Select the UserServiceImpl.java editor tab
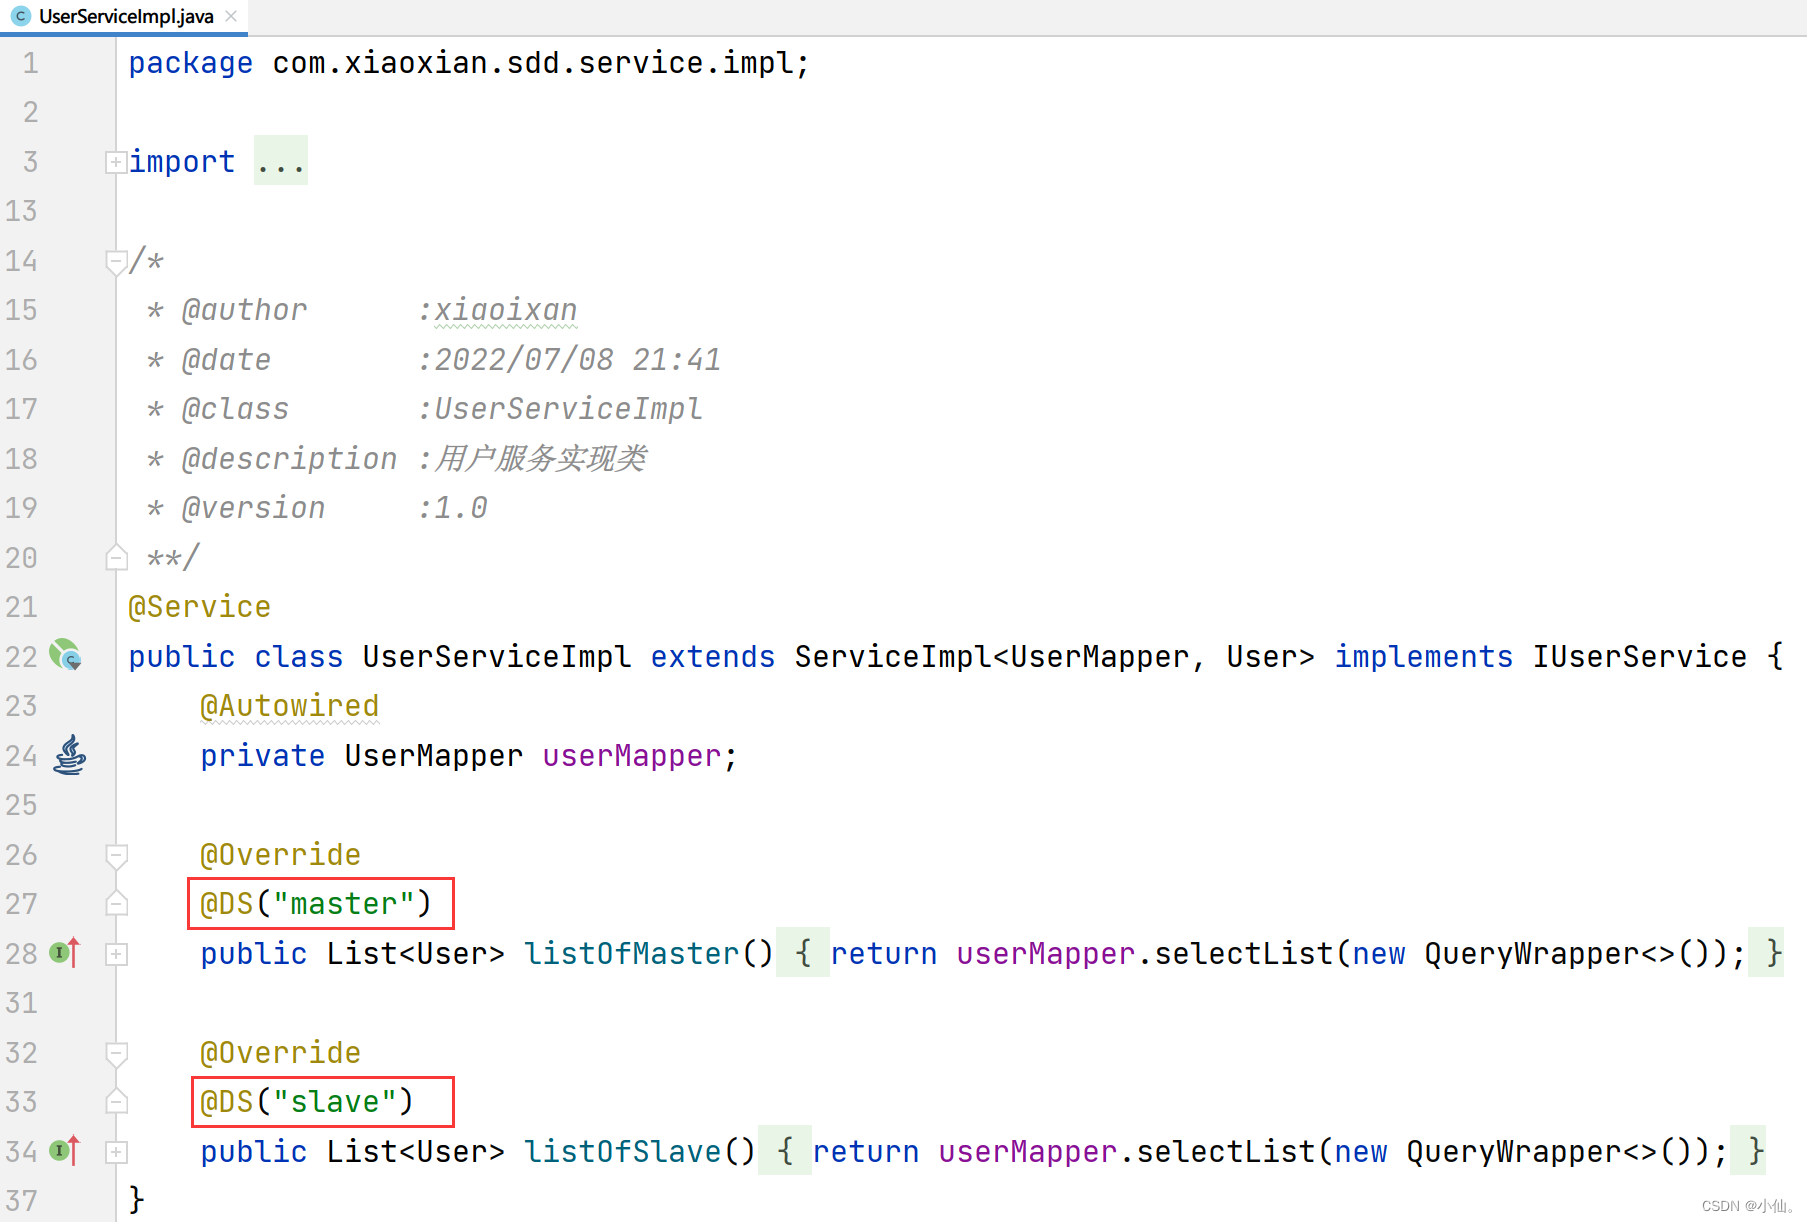Image resolution: width=1807 pixels, height=1222 pixels. pos(124,17)
